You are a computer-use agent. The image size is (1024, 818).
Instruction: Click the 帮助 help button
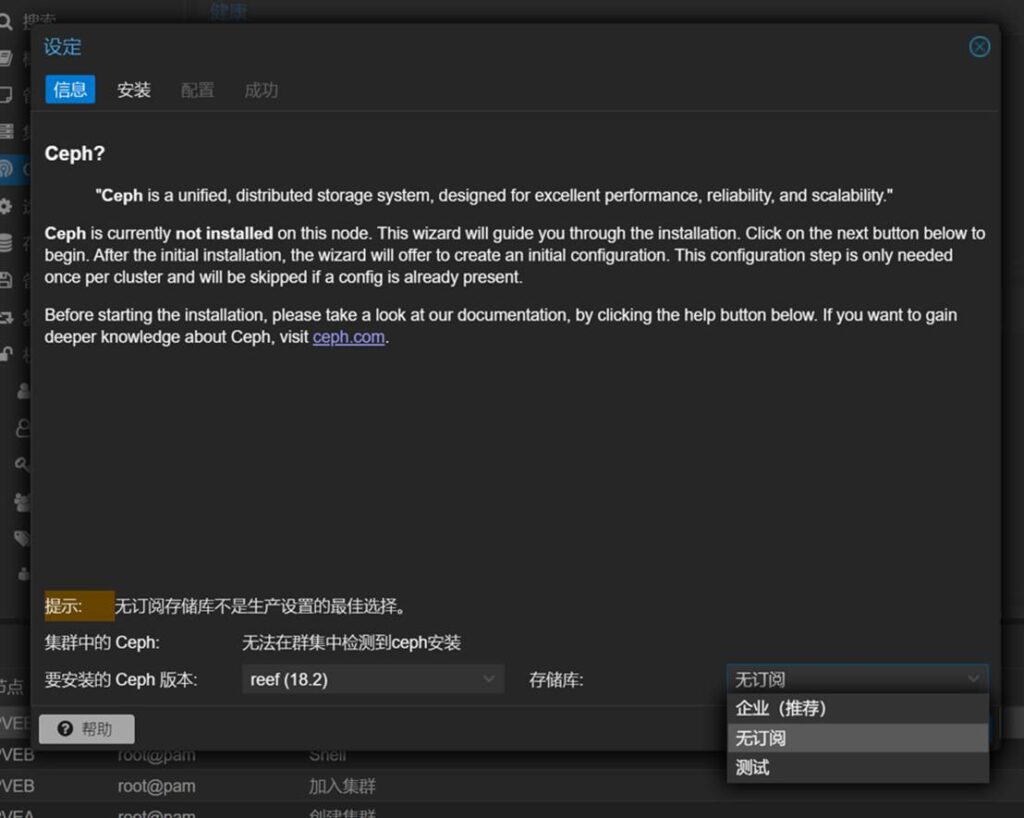pyautogui.click(x=87, y=729)
